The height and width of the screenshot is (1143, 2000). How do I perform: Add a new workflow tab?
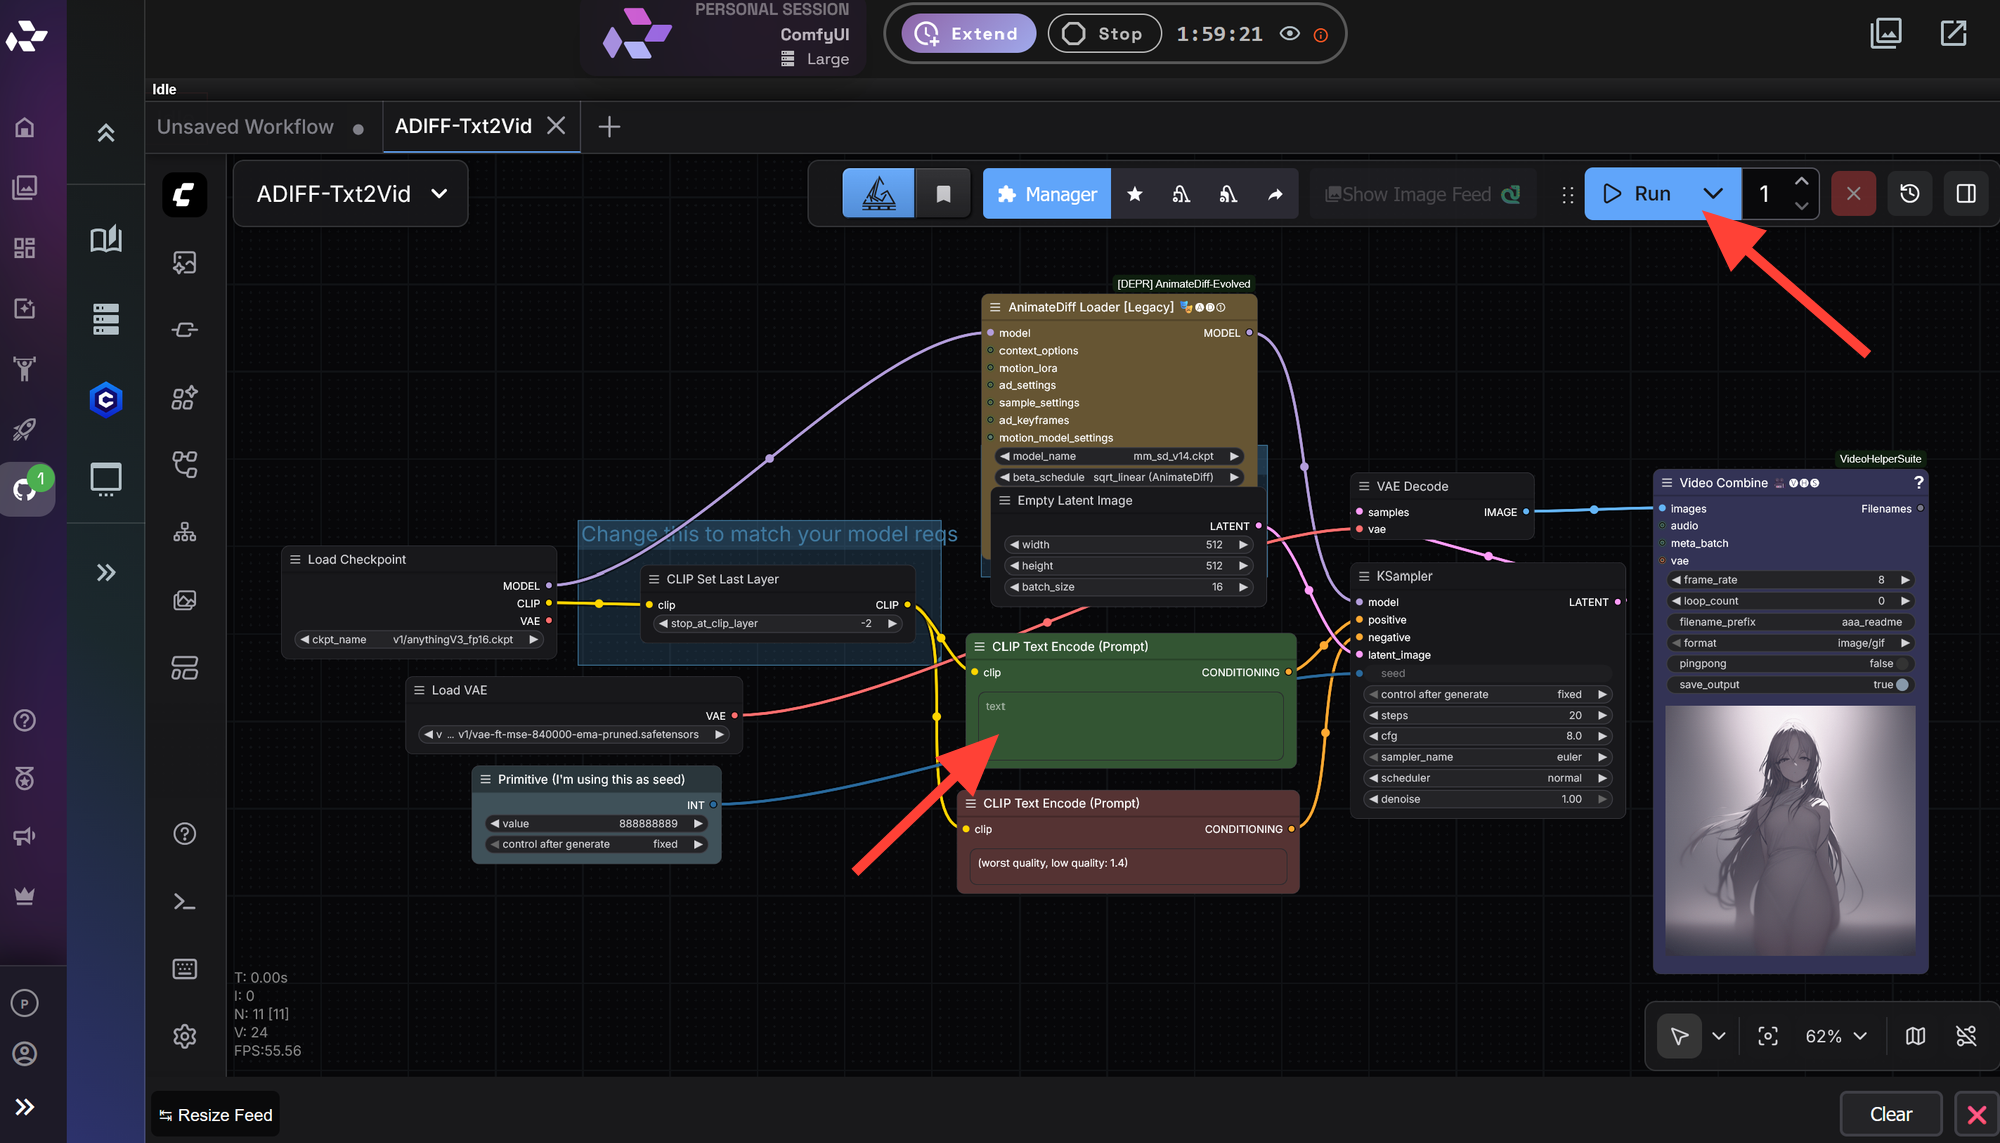609,127
